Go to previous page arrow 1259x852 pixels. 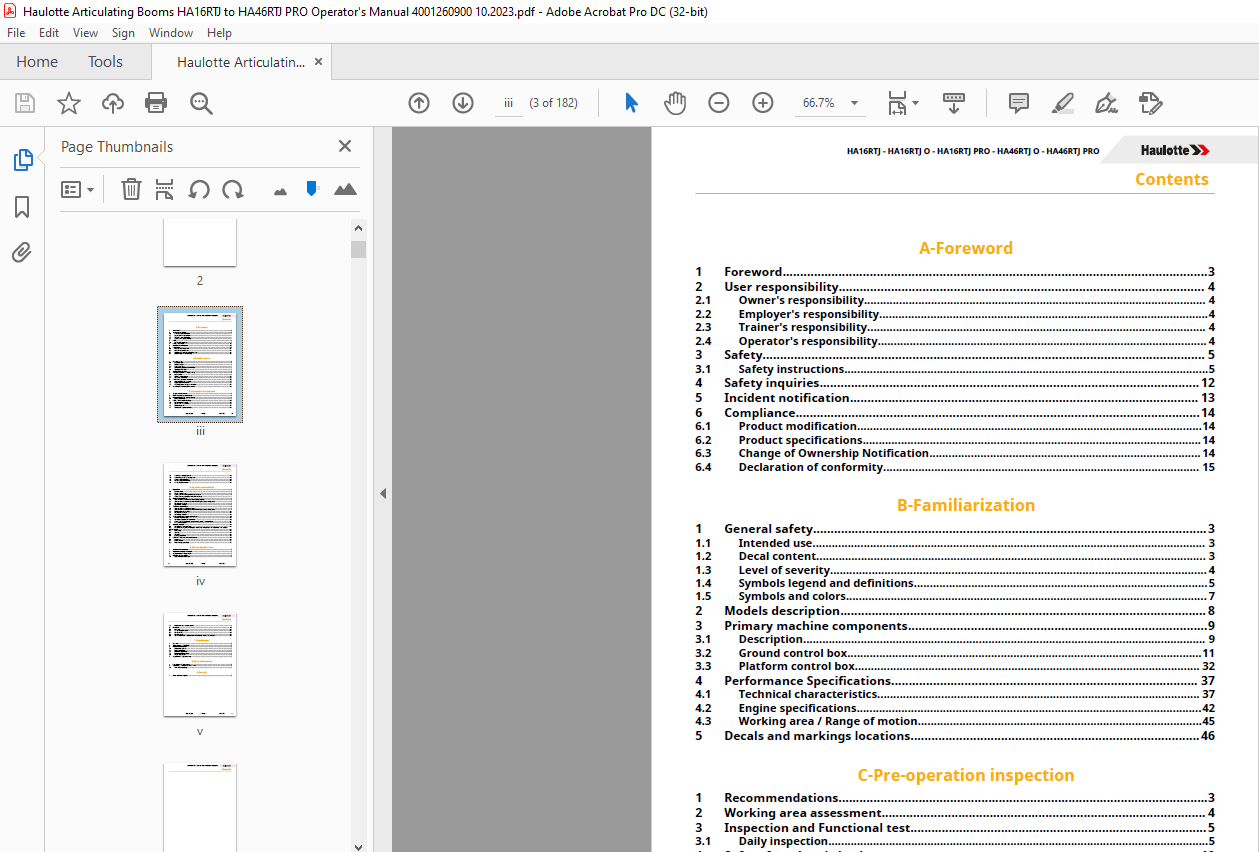[419, 103]
